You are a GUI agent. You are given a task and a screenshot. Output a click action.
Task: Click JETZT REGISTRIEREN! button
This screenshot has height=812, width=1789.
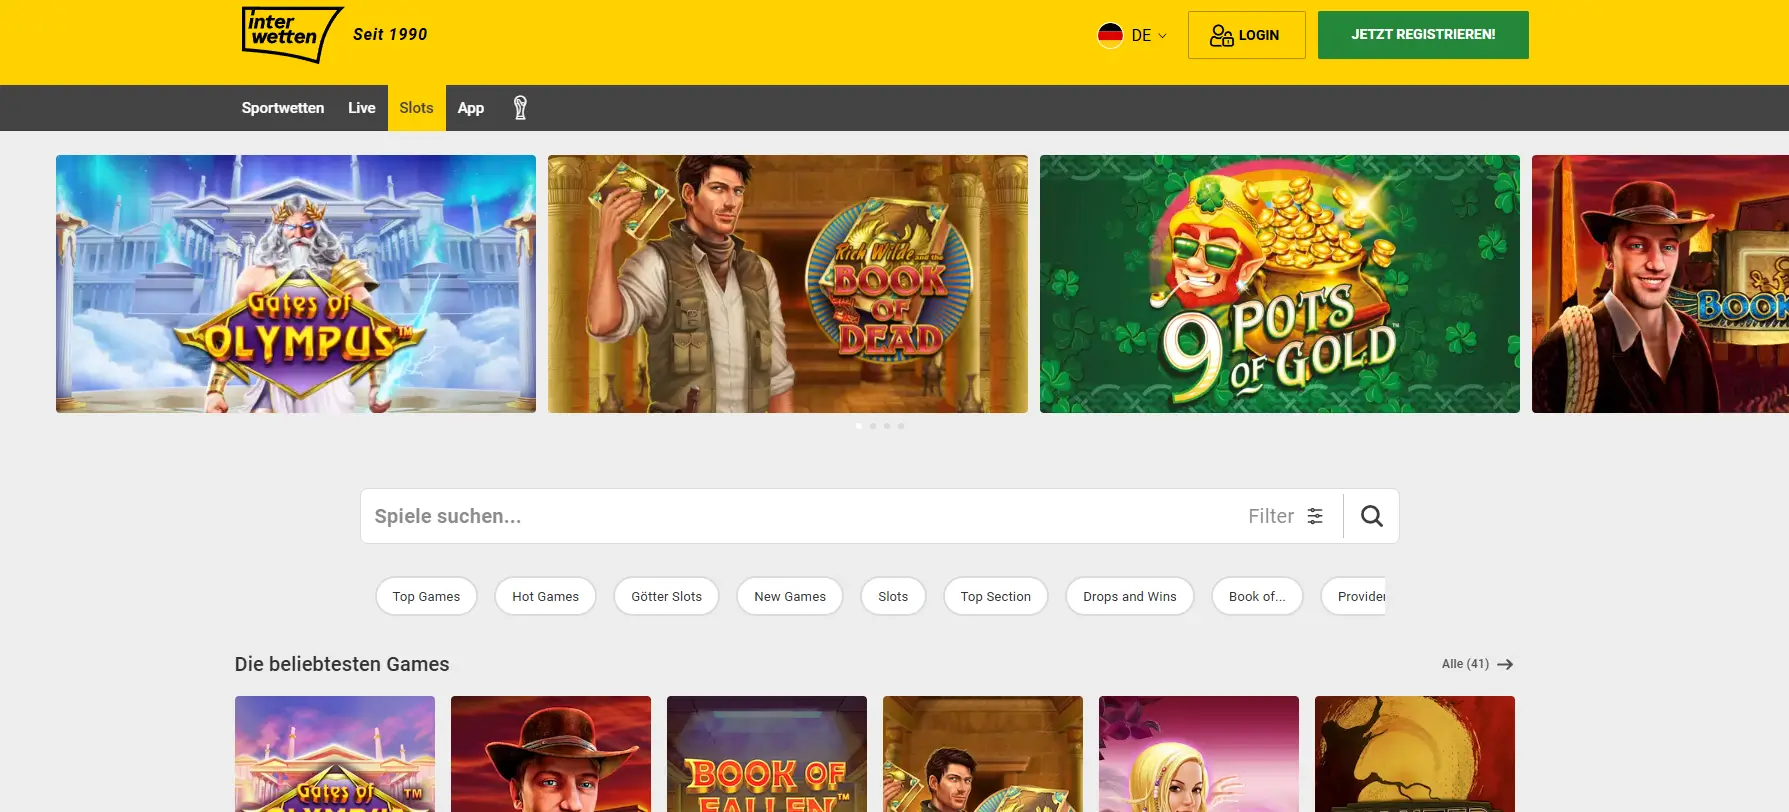pyautogui.click(x=1423, y=35)
